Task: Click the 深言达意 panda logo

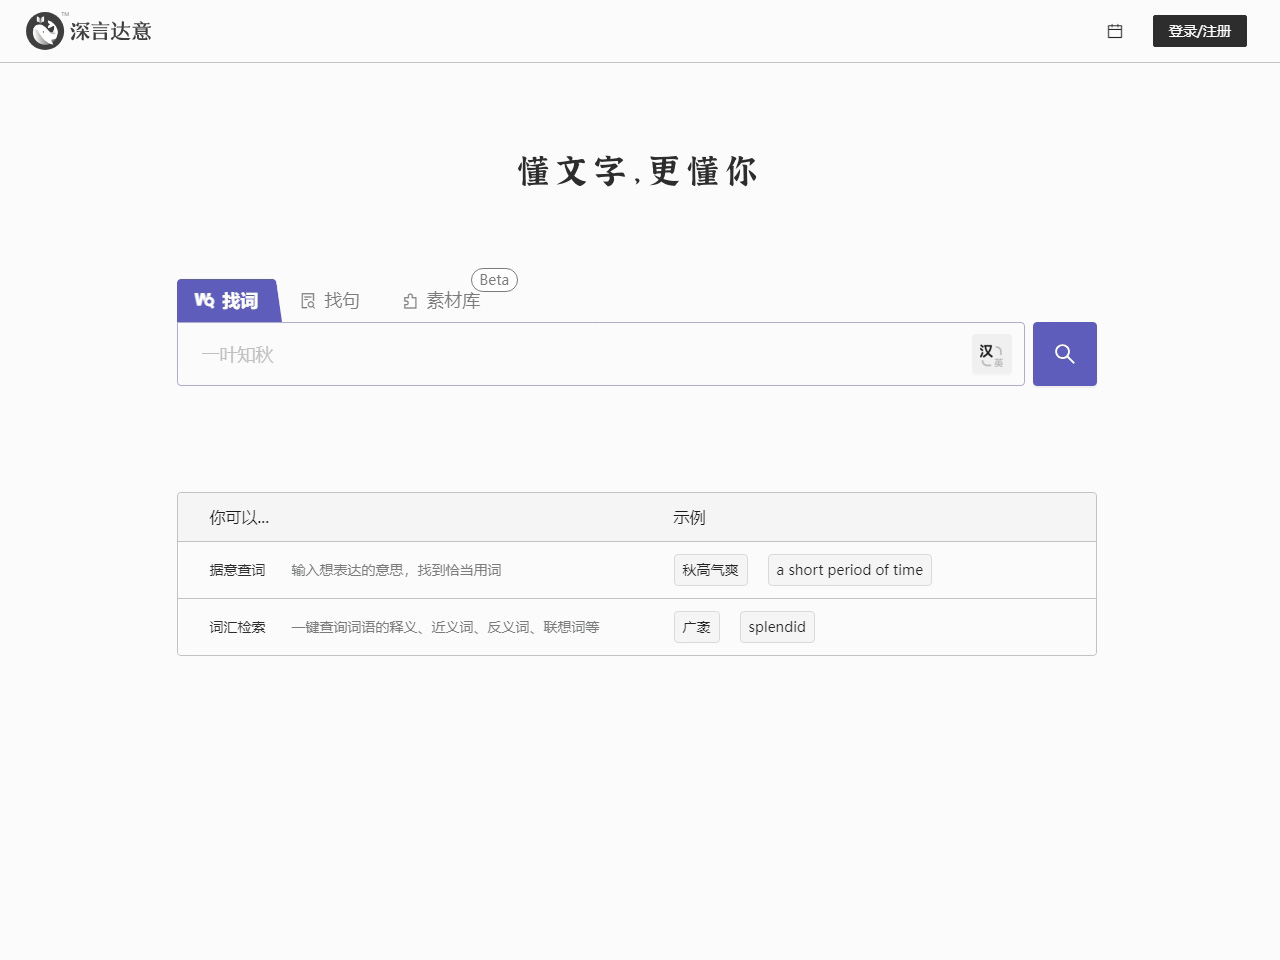Action: (x=45, y=31)
